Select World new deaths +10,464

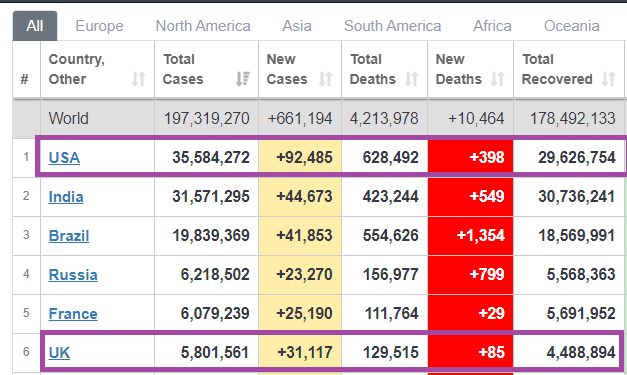[476, 118]
